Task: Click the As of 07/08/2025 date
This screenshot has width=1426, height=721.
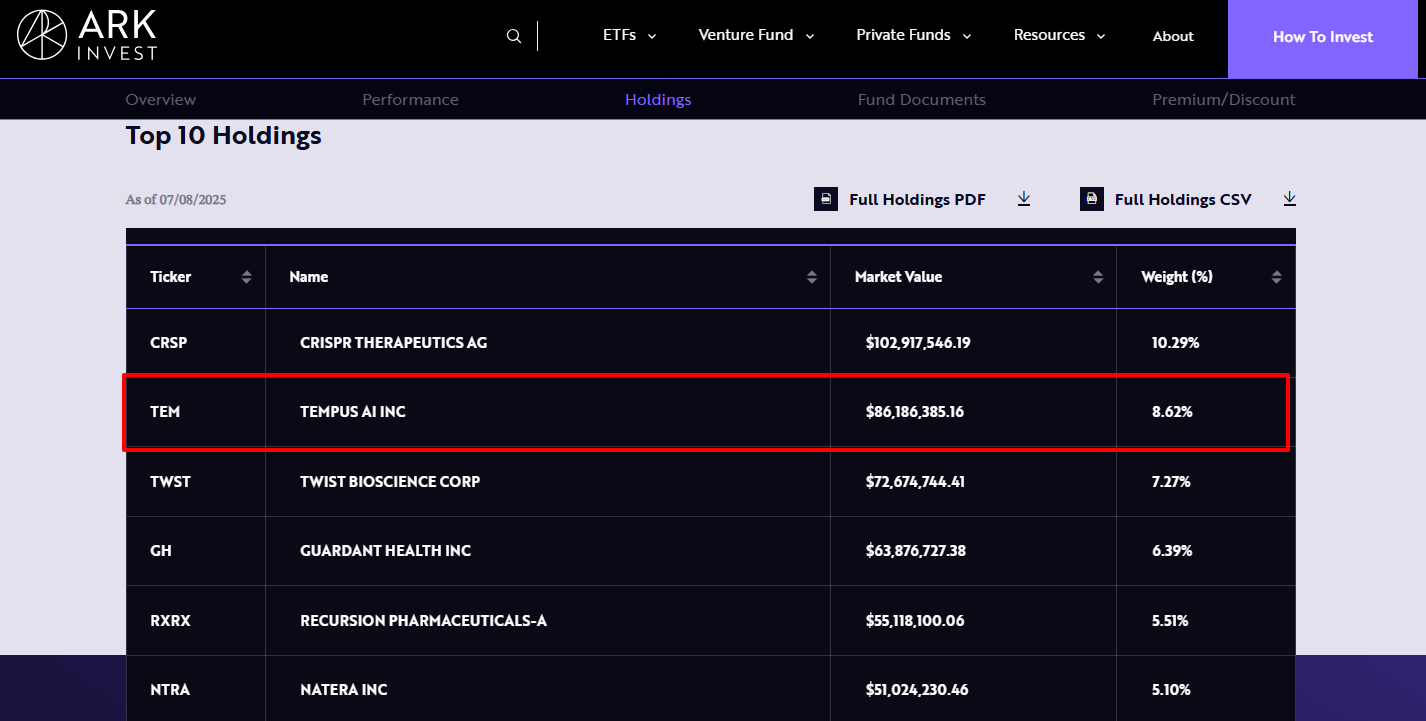Action: [176, 200]
